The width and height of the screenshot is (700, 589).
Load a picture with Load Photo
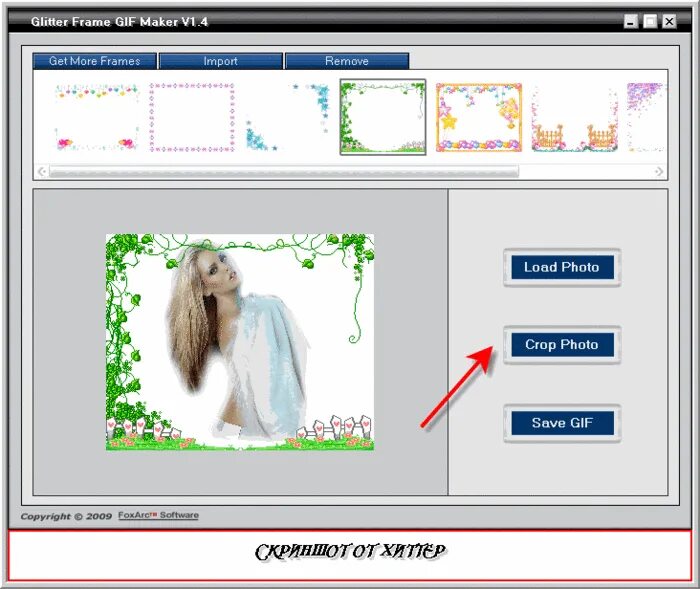coord(562,267)
